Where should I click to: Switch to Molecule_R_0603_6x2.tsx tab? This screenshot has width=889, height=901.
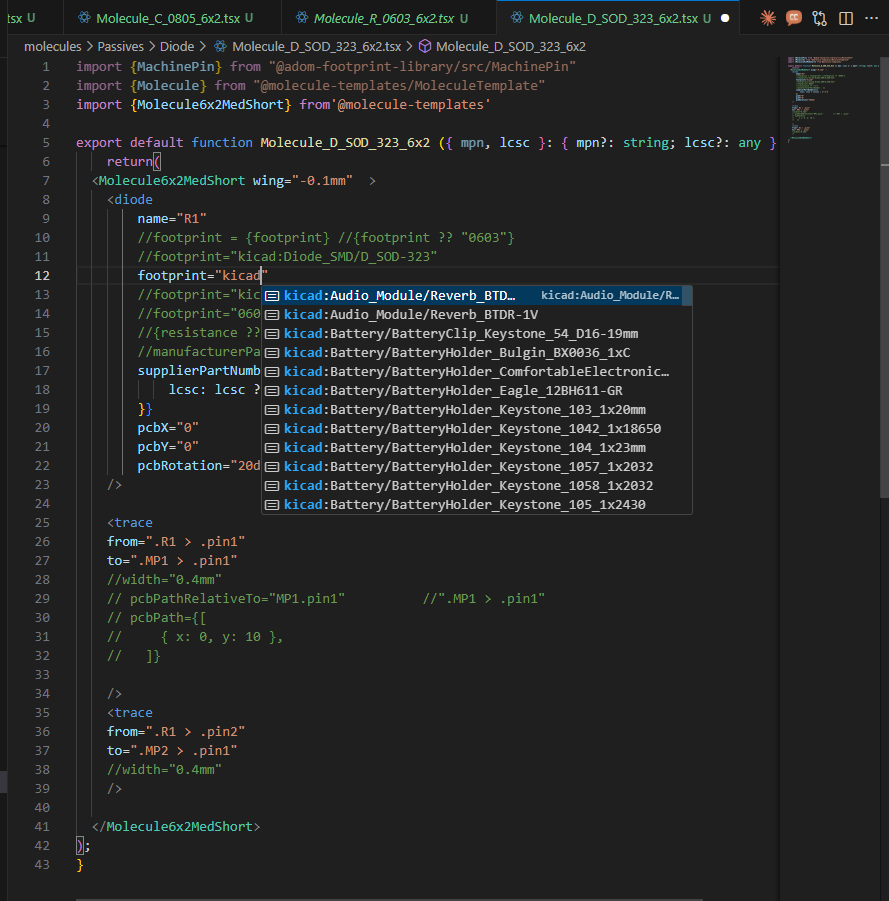[383, 18]
